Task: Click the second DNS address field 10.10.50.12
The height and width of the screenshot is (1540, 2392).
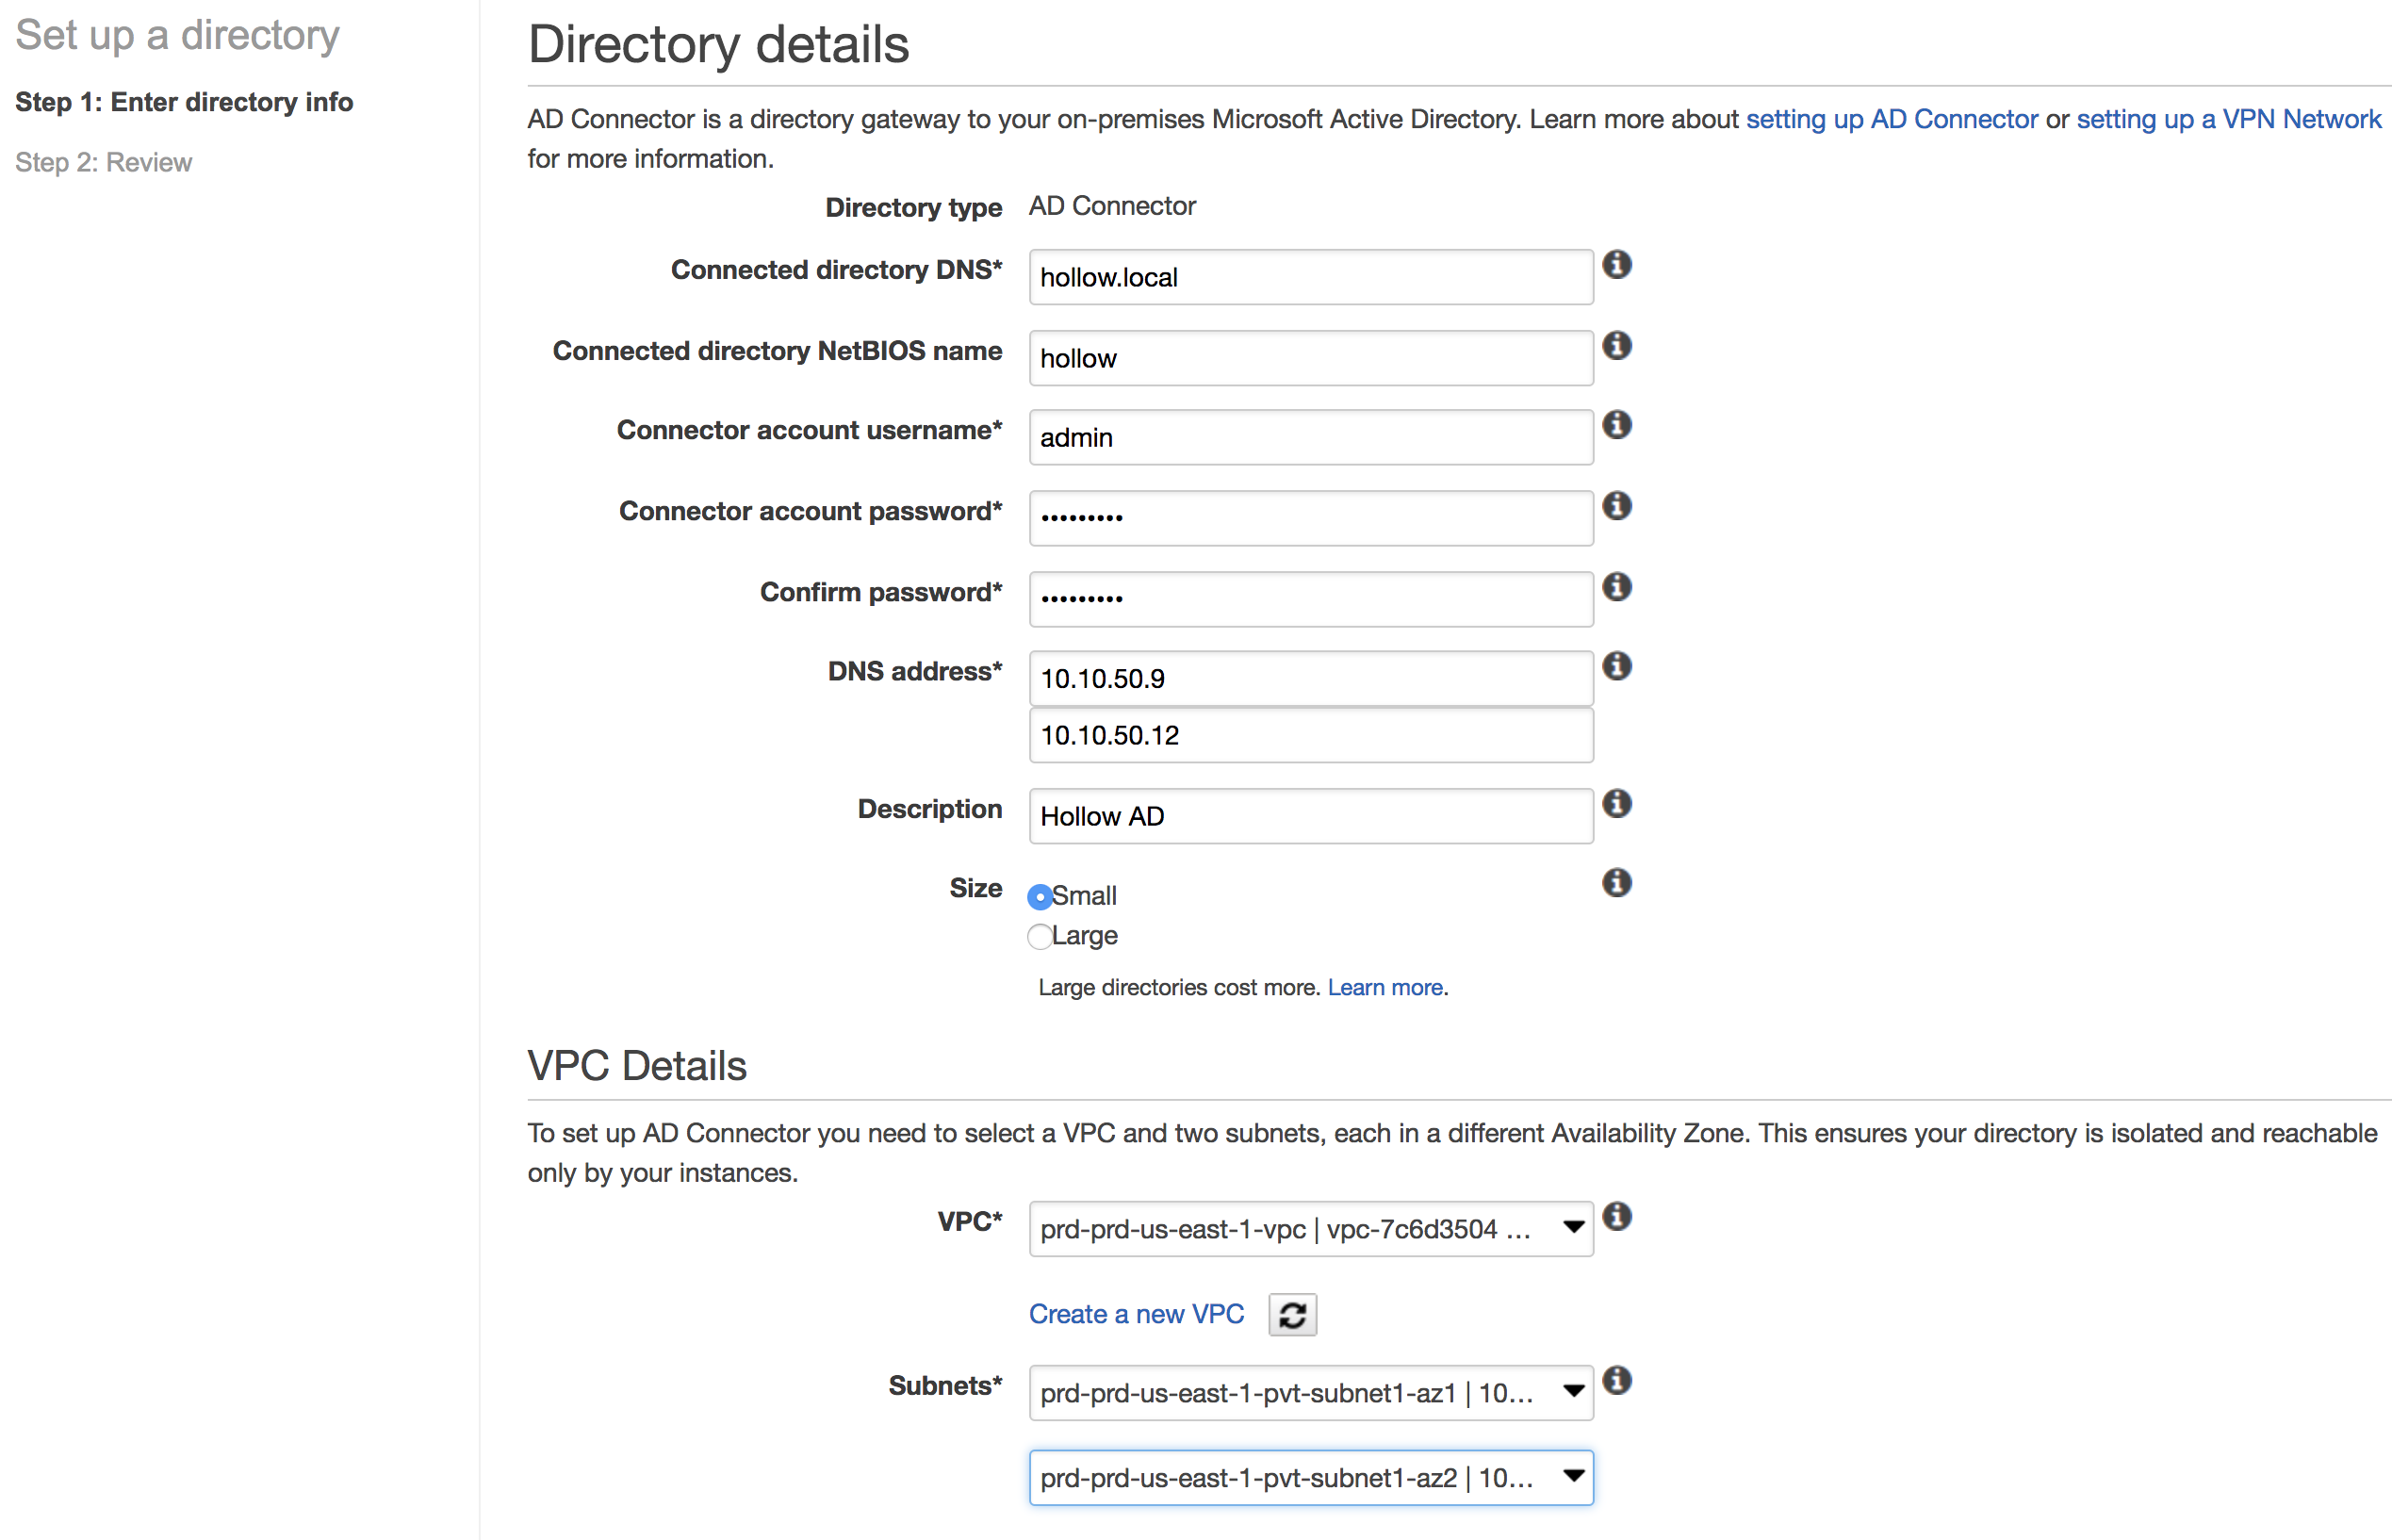Action: pyautogui.click(x=1310, y=736)
